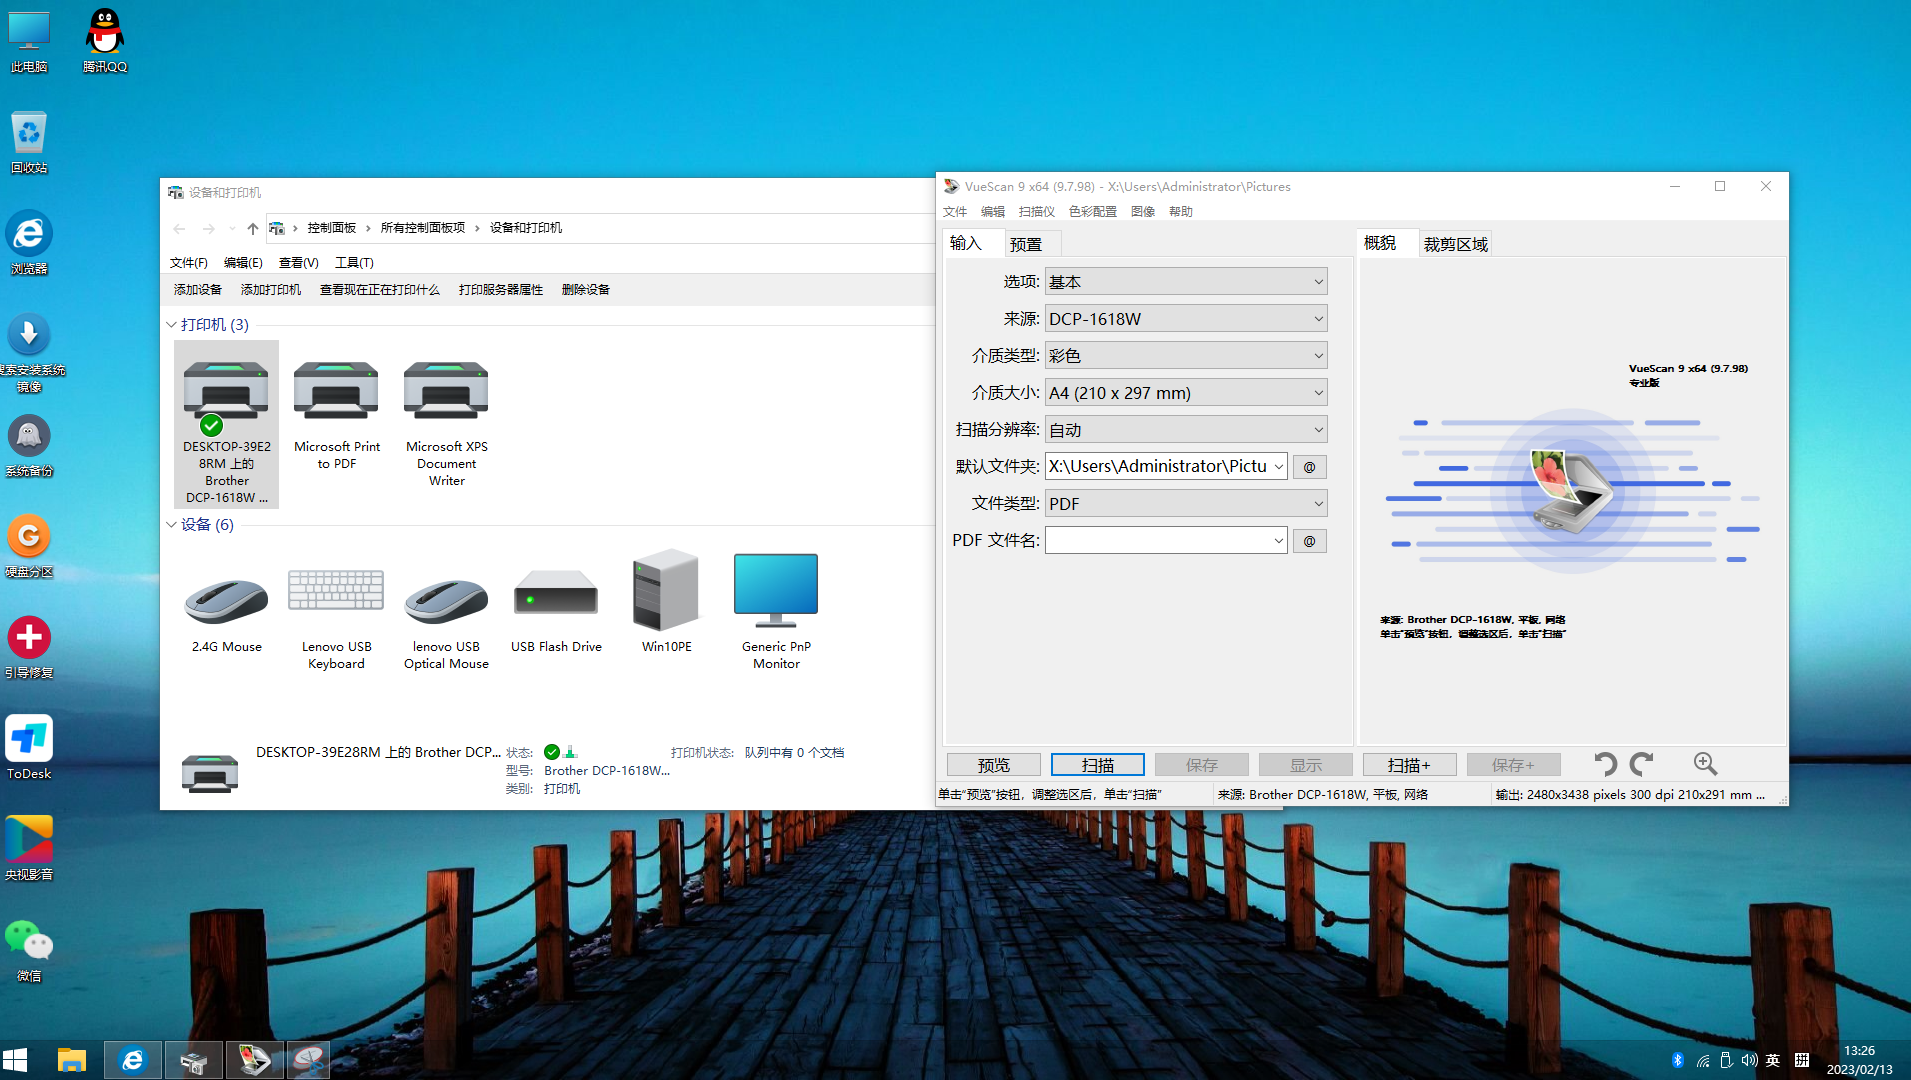Click the Windows Start button

[16, 1060]
